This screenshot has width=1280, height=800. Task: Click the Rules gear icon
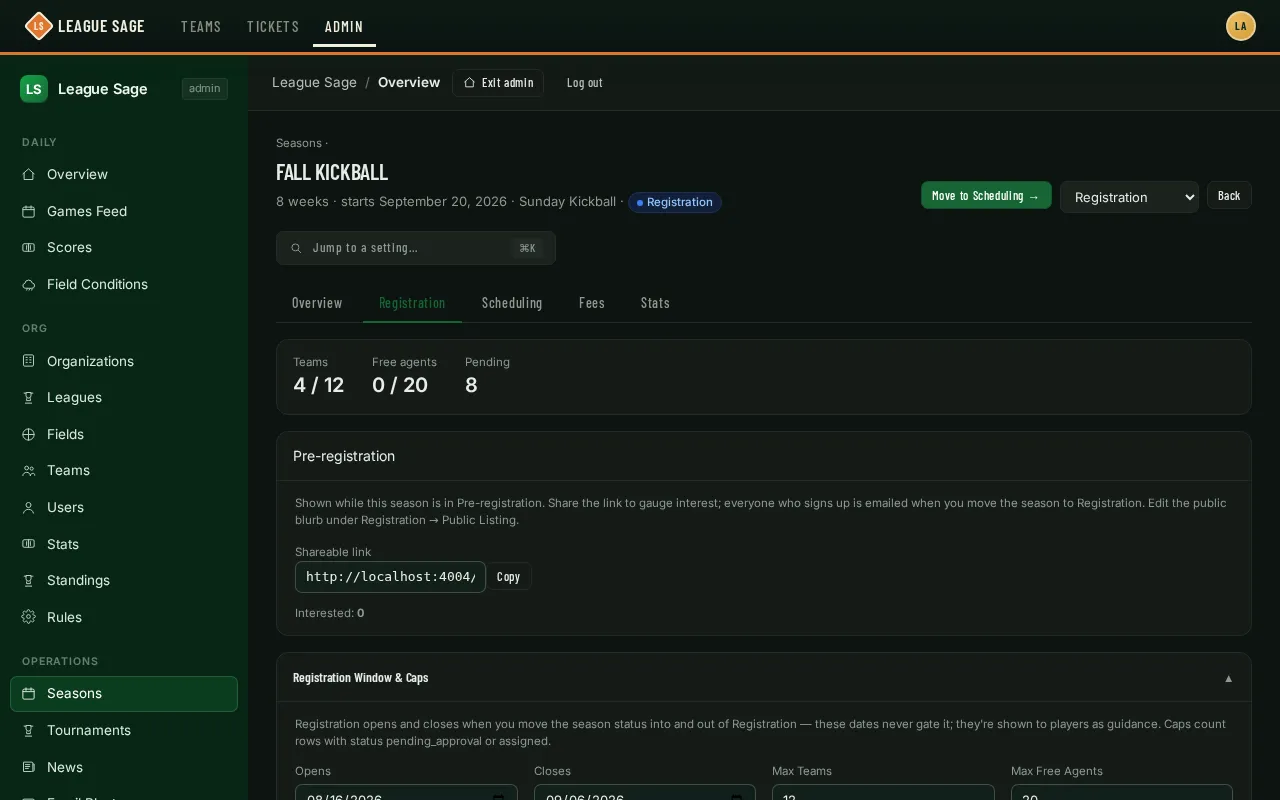[29, 617]
